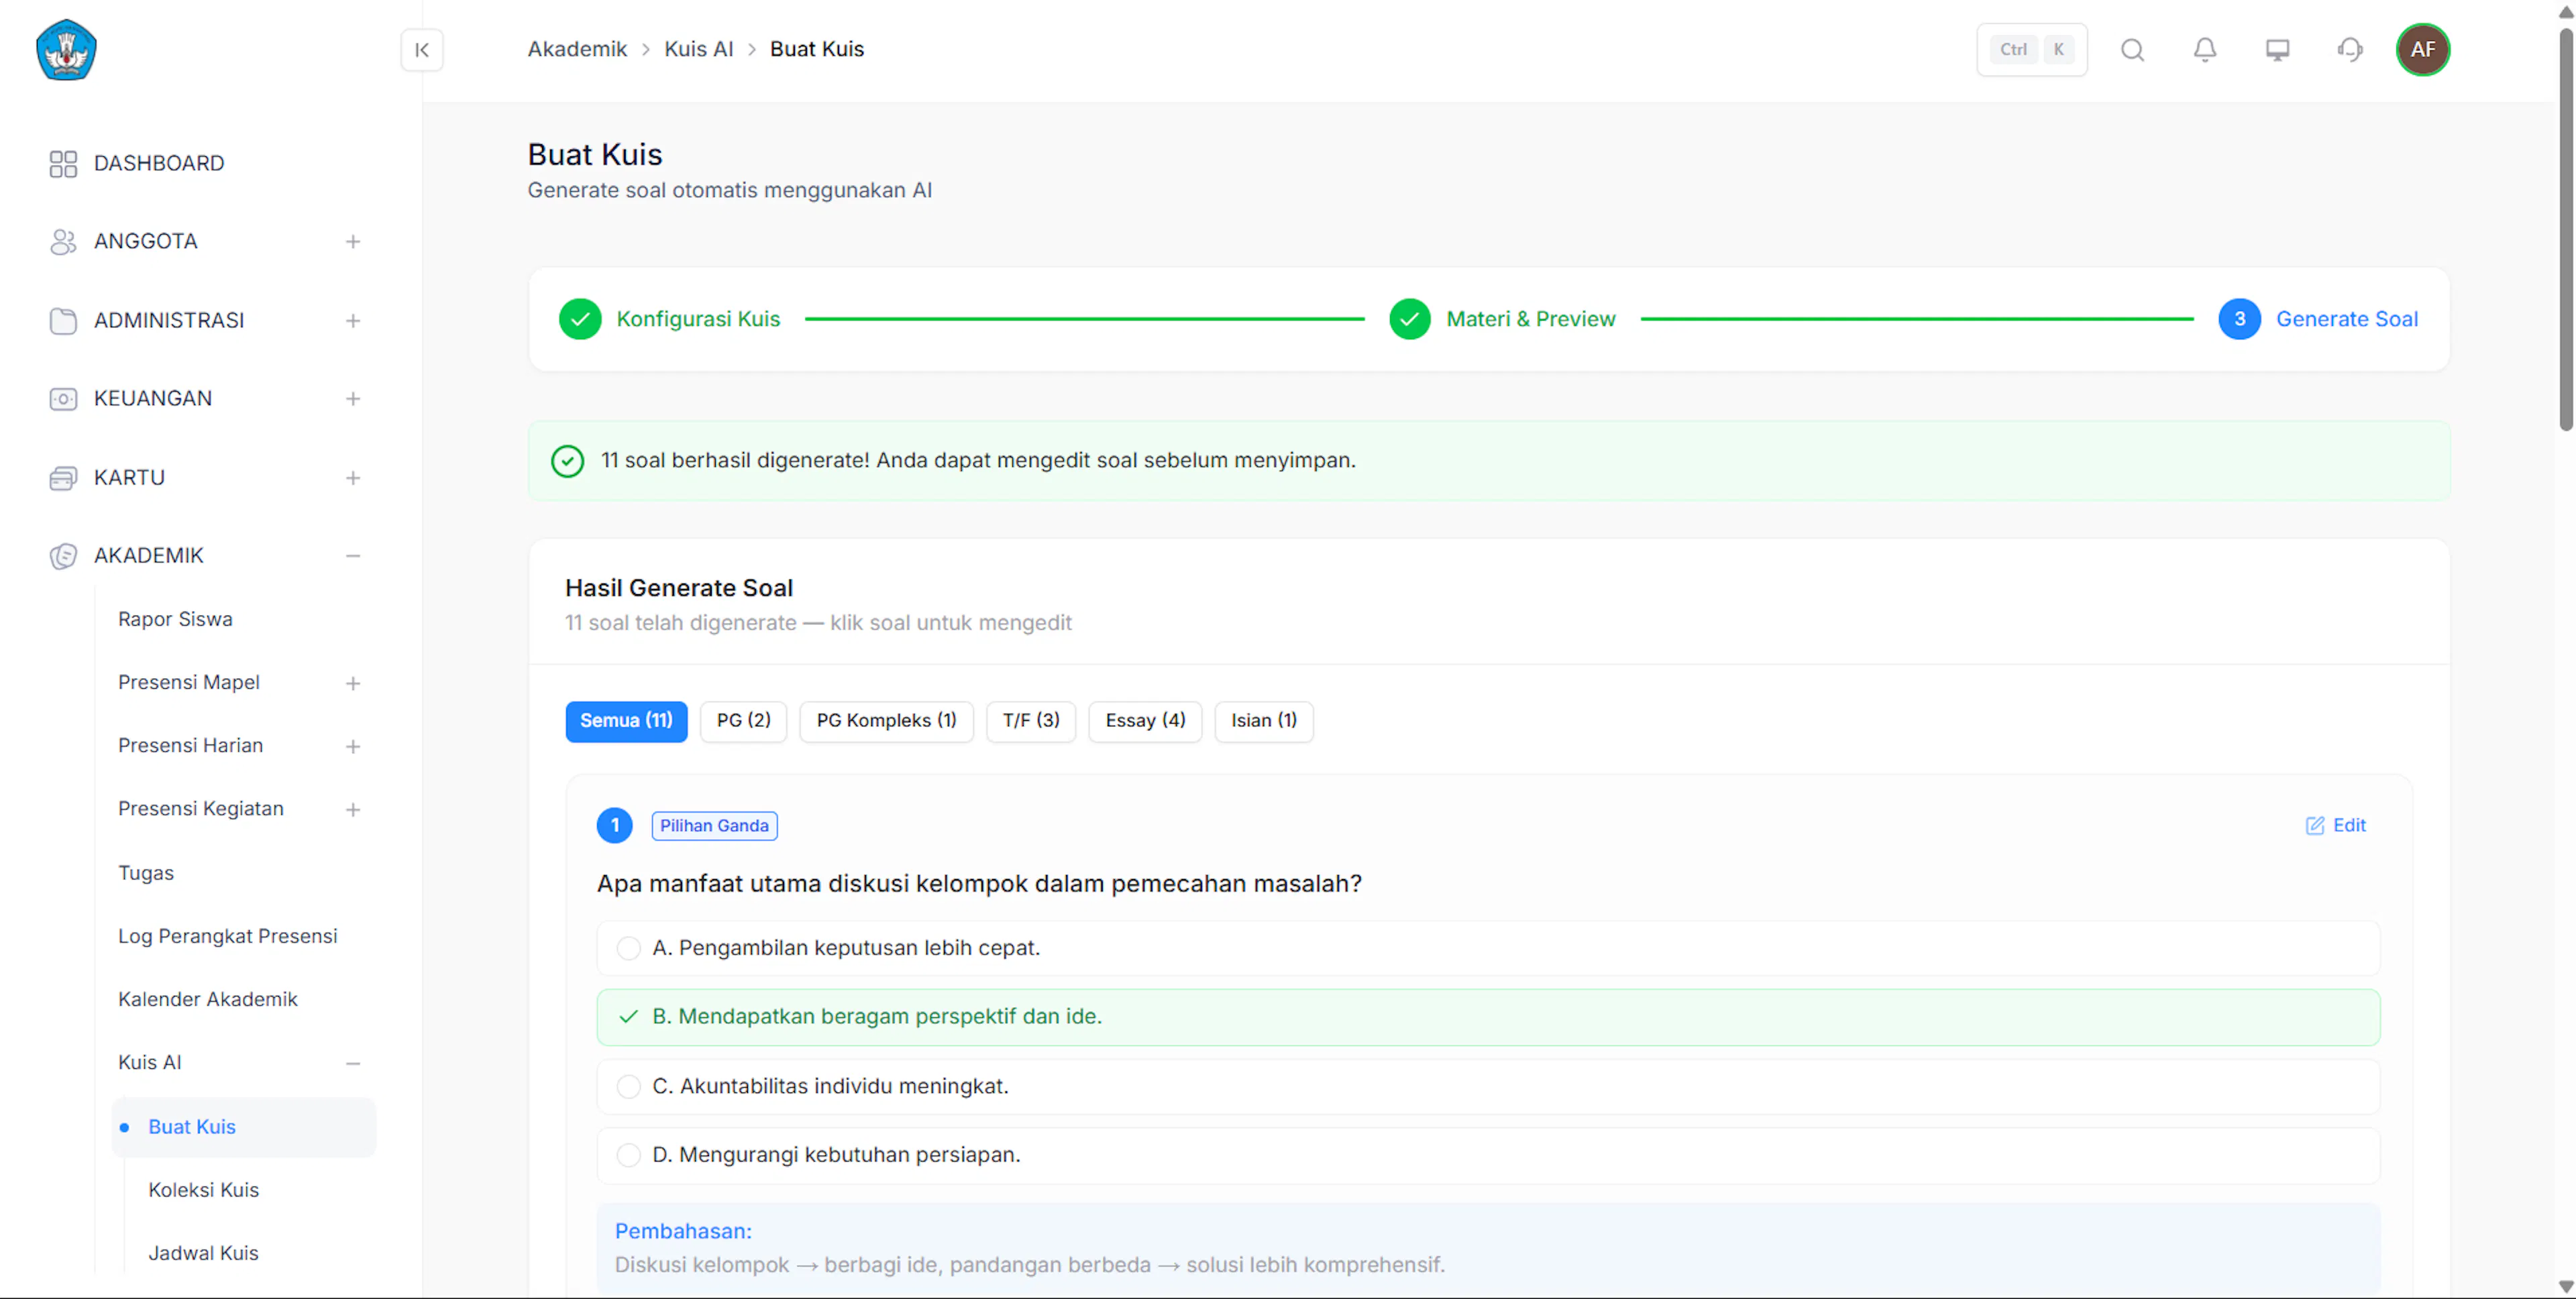This screenshot has height=1299, width=2576.
Task: Open Log Perangkat Presensi
Action: (x=228, y=936)
